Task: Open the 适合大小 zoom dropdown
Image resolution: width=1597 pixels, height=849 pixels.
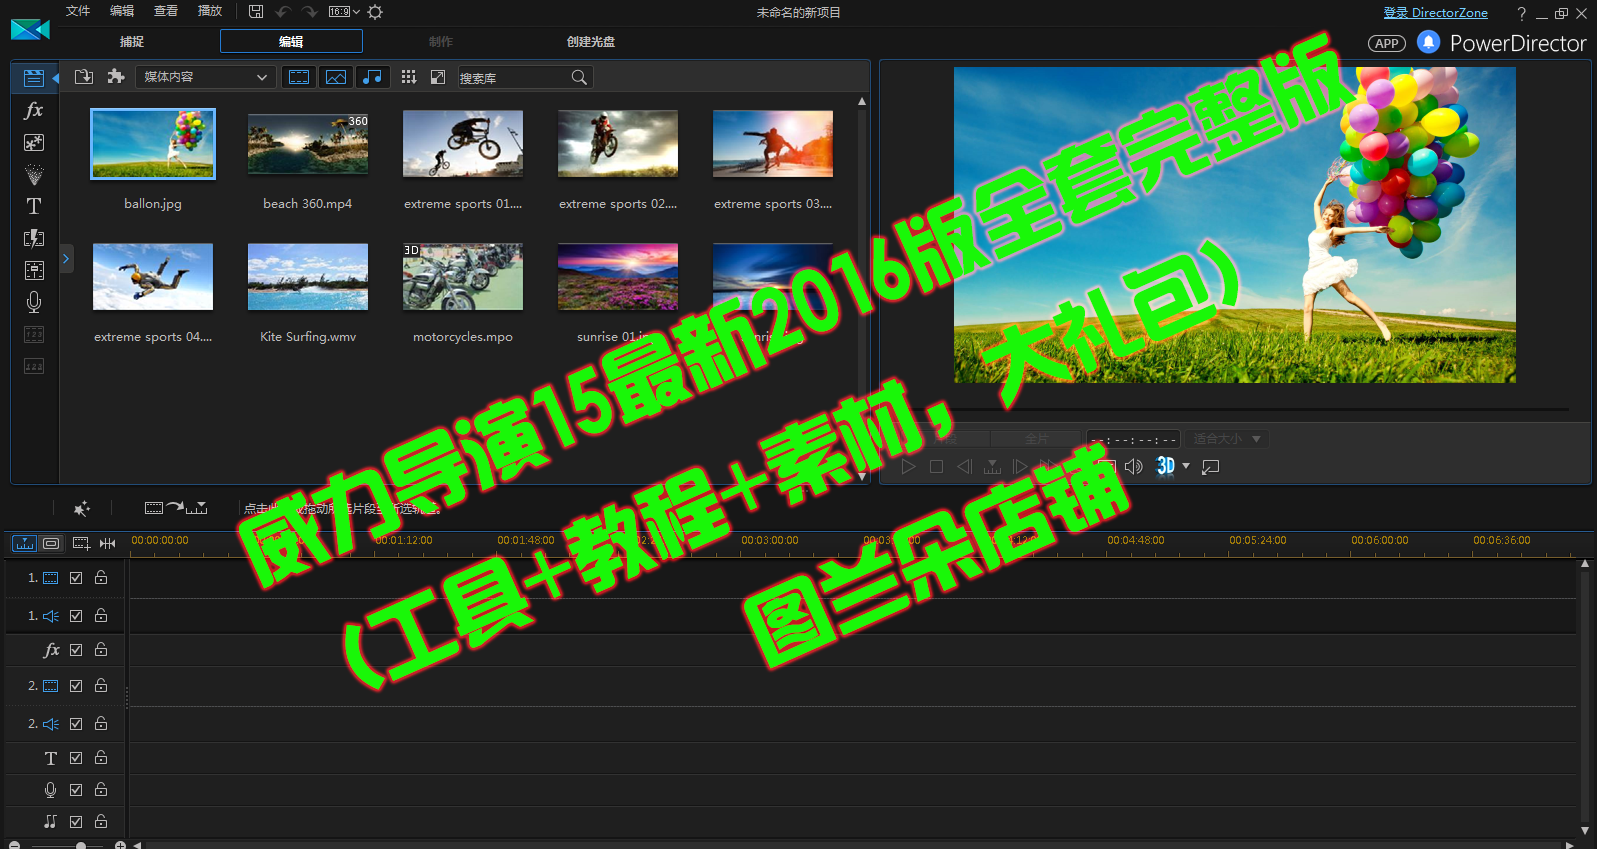Action: coord(1227,439)
